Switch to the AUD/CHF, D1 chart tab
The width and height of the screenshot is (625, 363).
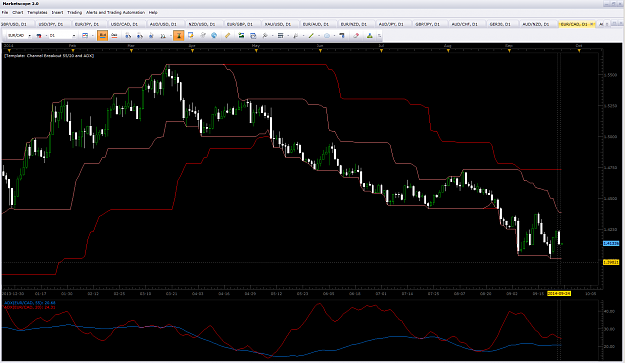pyautogui.click(x=464, y=24)
